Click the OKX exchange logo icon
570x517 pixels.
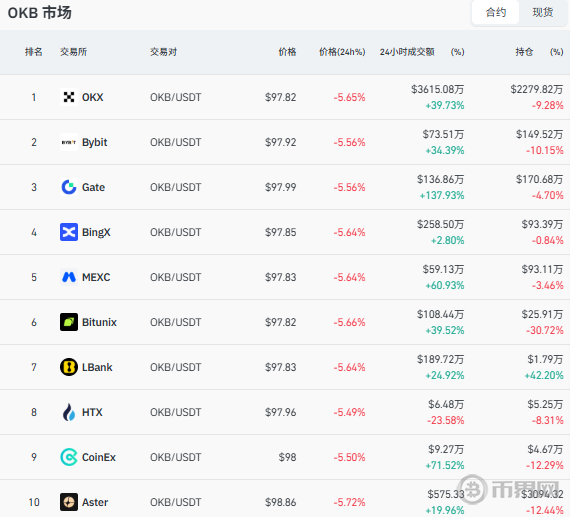tap(69, 97)
